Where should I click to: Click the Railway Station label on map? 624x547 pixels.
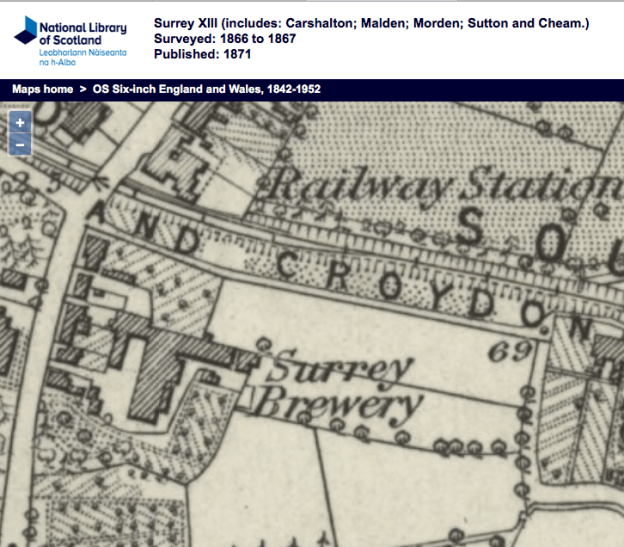pyautogui.click(x=438, y=186)
